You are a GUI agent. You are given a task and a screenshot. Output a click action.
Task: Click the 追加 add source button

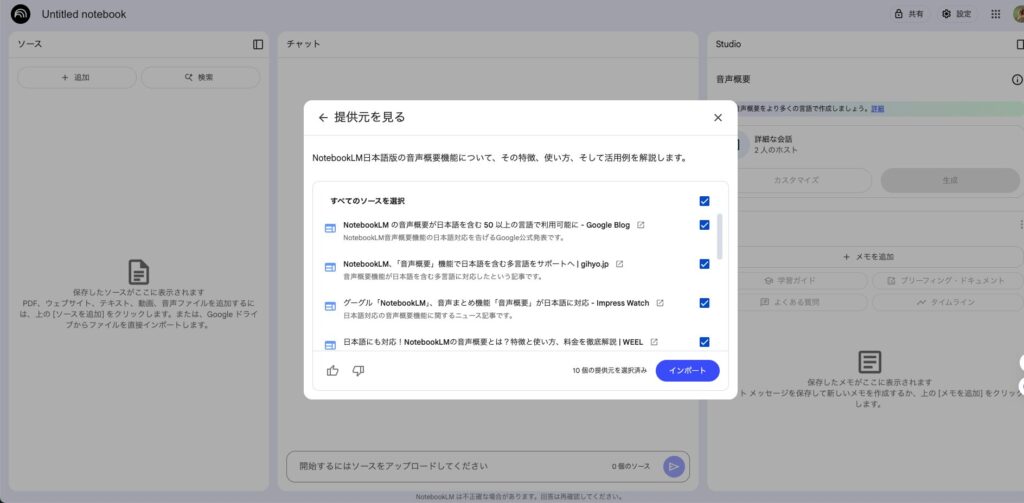[x=76, y=77]
